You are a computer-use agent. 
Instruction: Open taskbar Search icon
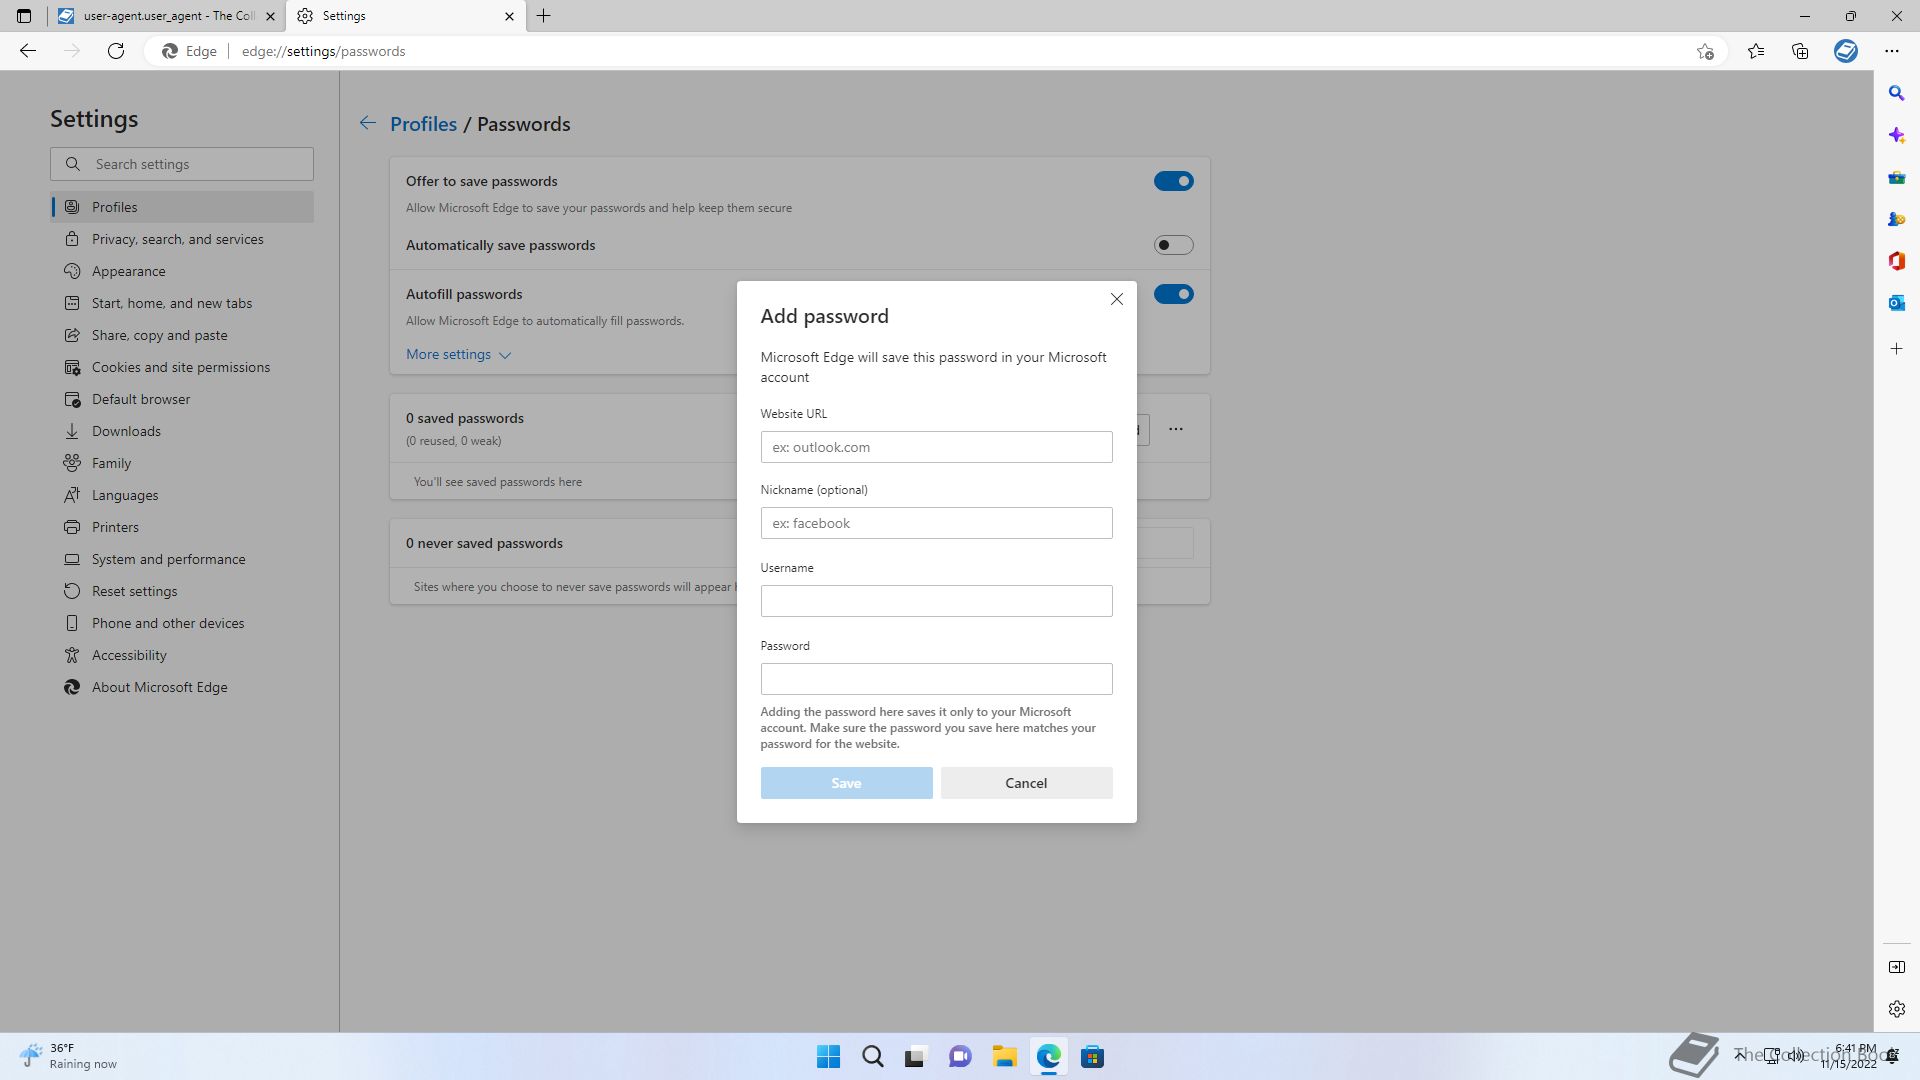pos(873,1057)
